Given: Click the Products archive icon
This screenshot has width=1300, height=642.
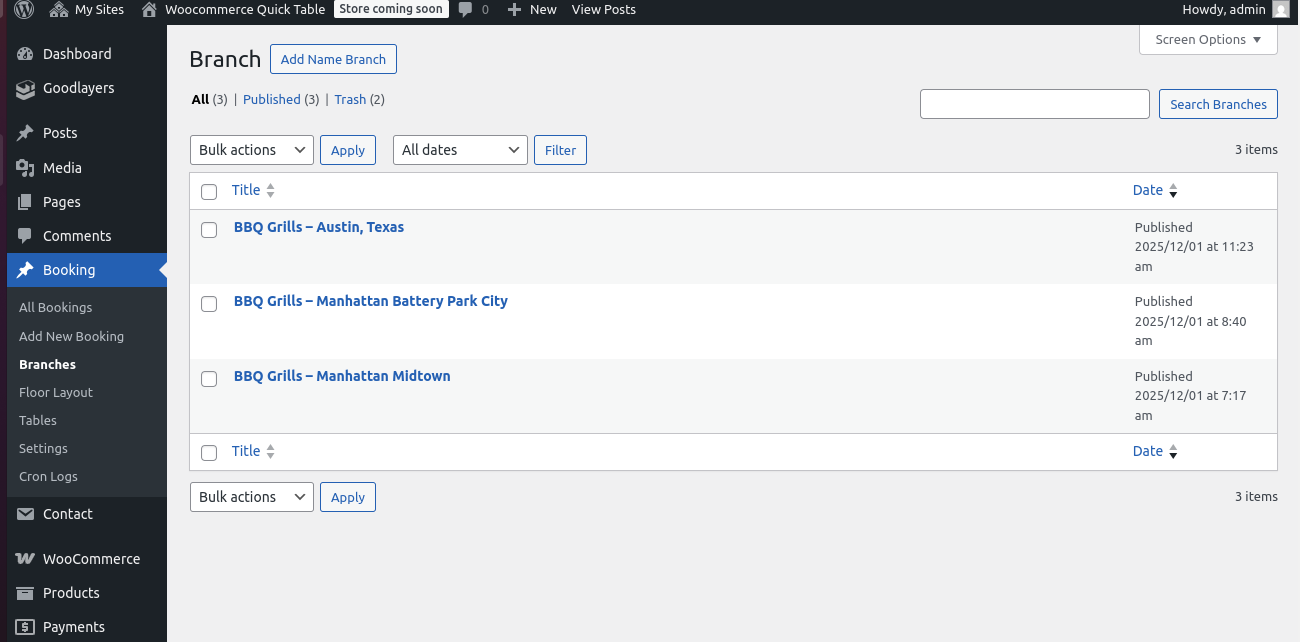Looking at the screenshot, I should (x=25, y=593).
